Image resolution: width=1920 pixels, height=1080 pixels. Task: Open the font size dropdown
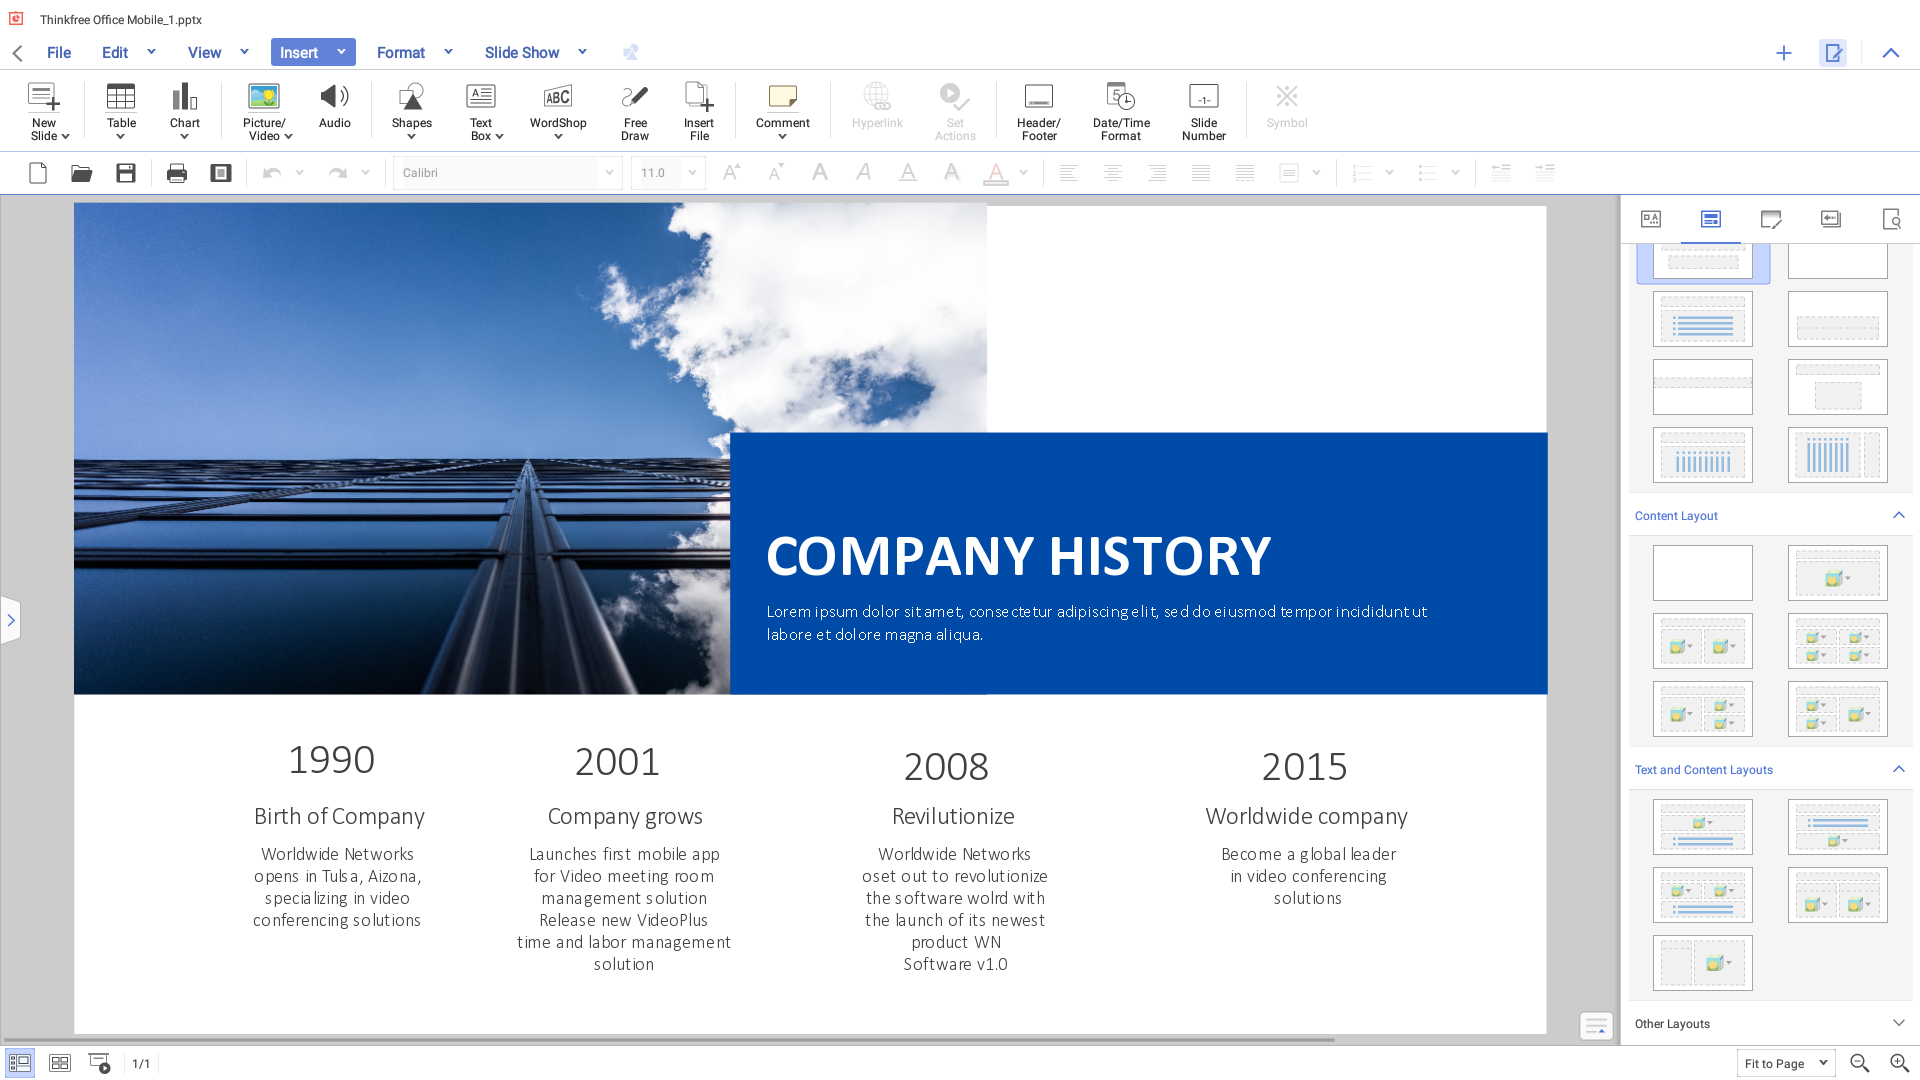click(692, 173)
